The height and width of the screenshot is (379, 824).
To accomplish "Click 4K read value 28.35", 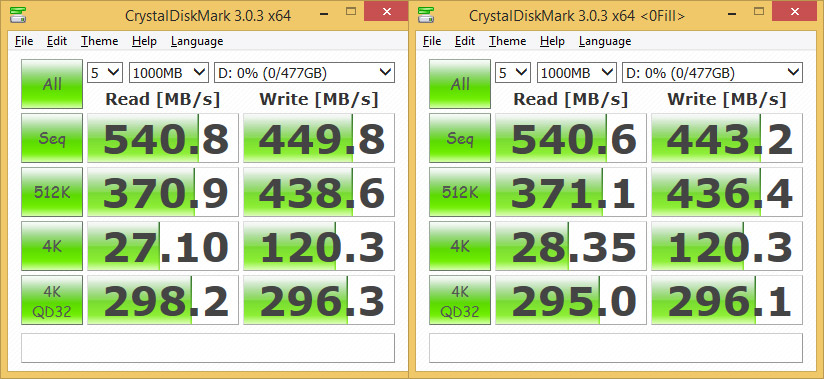I will (571, 246).
